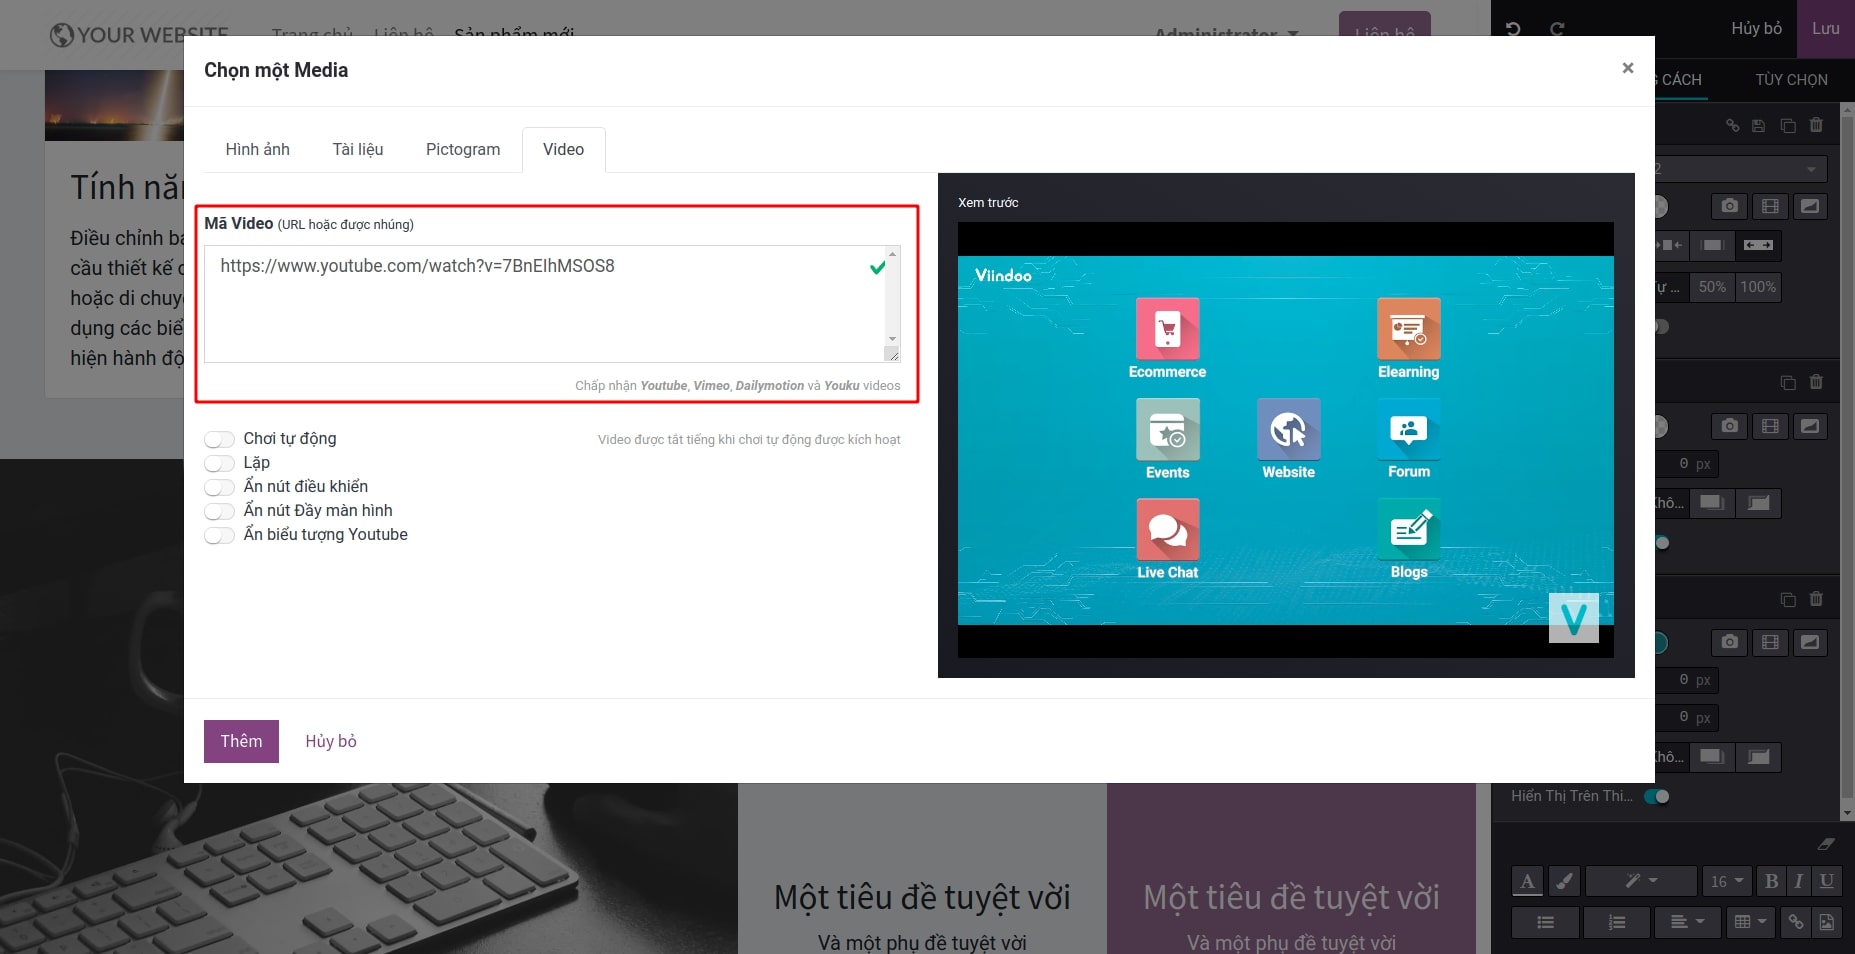The width and height of the screenshot is (1855, 954).
Task: Click the eraser remove-format icon
Action: pyautogui.click(x=1826, y=844)
